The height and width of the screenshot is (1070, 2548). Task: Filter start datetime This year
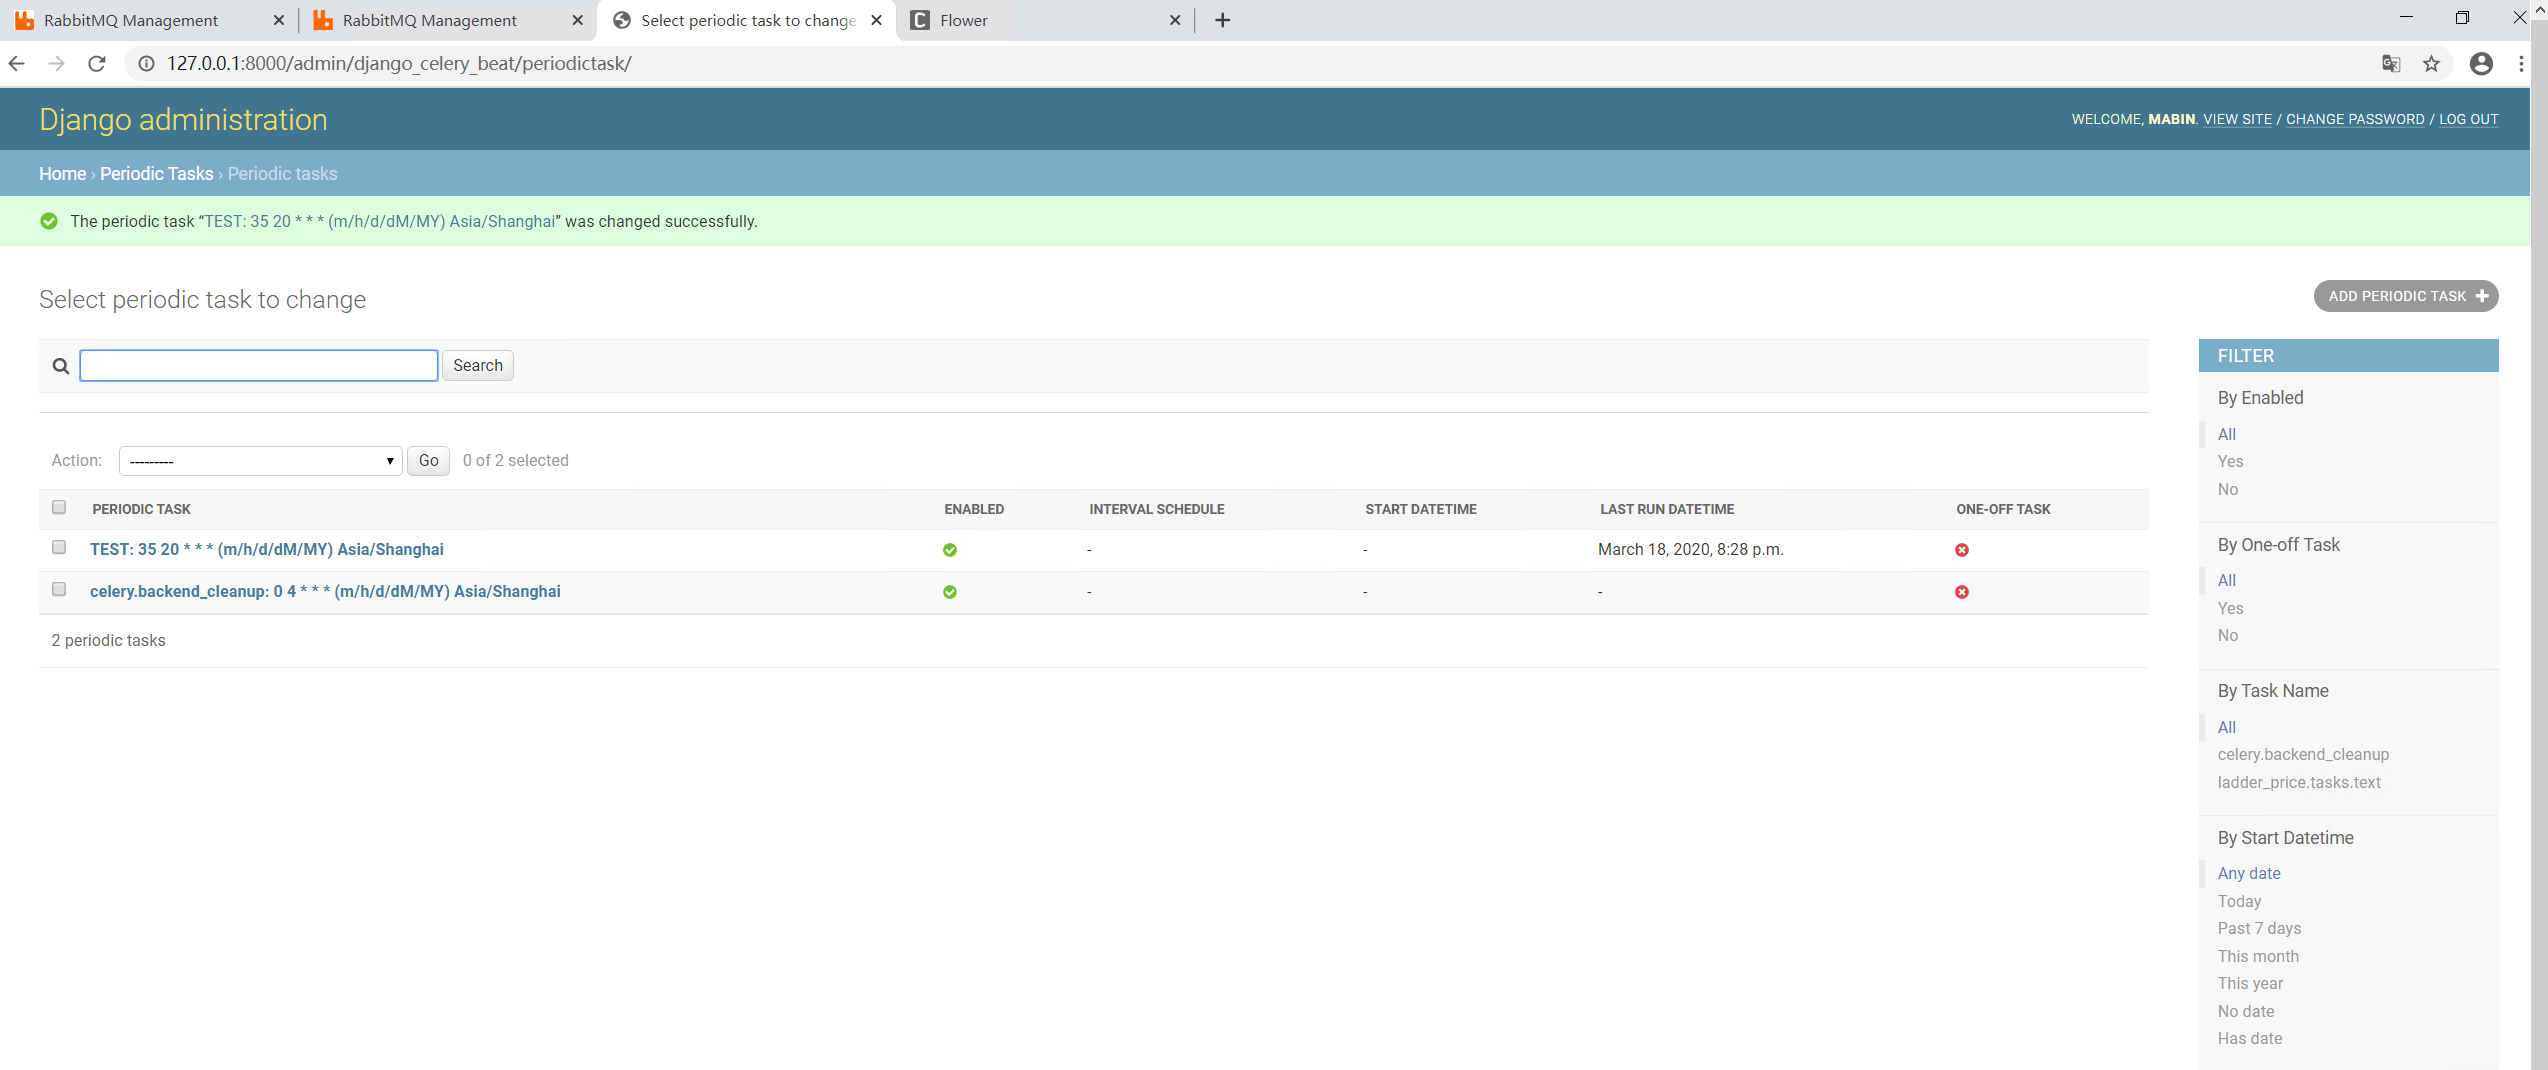pos(2250,983)
